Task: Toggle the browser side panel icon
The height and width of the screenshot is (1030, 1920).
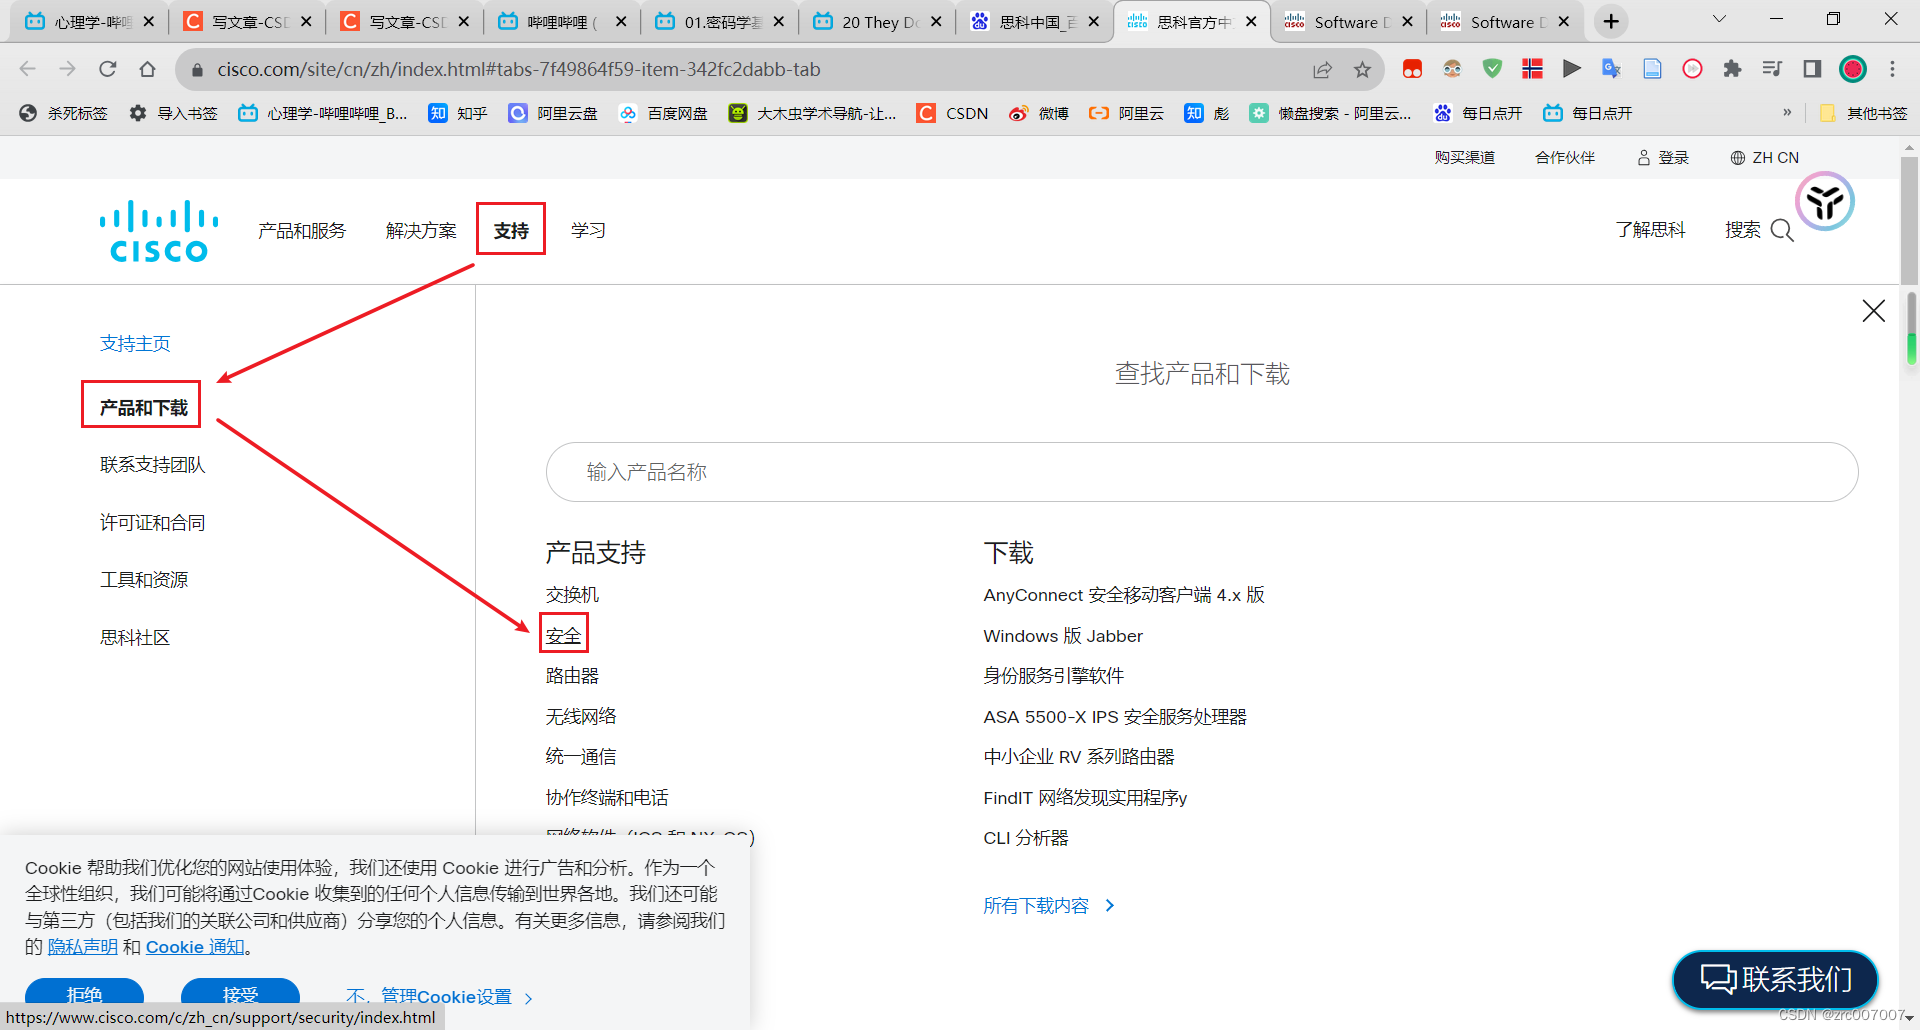Action: click(x=1812, y=69)
